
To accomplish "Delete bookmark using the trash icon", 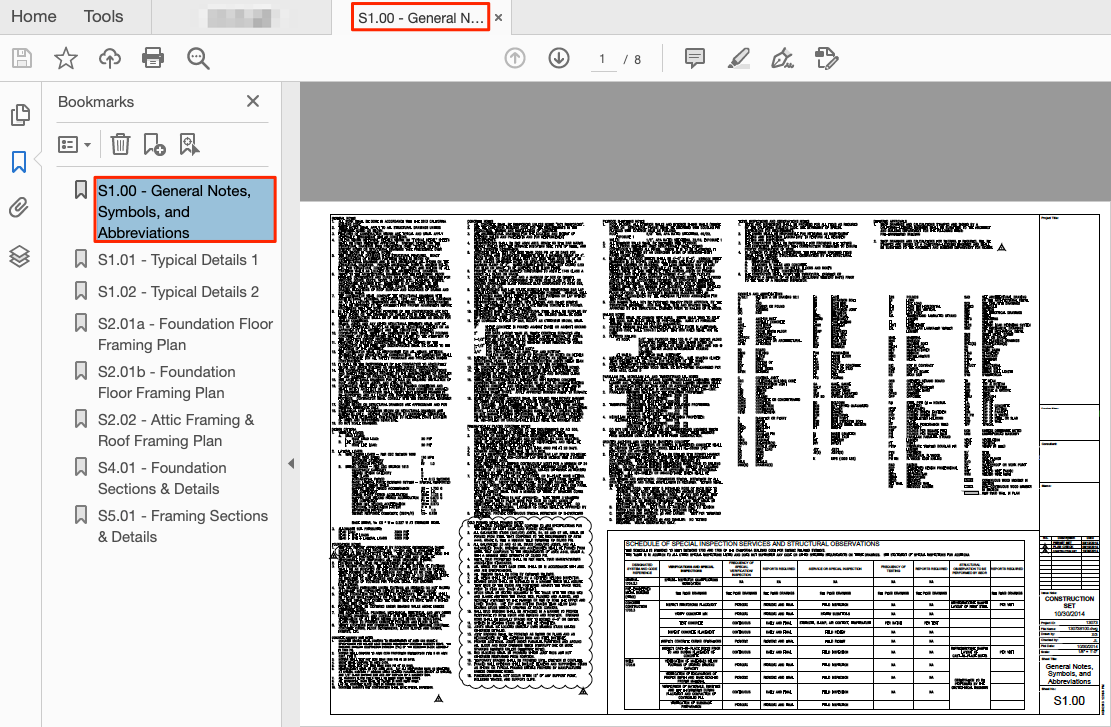I will click(x=120, y=144).
